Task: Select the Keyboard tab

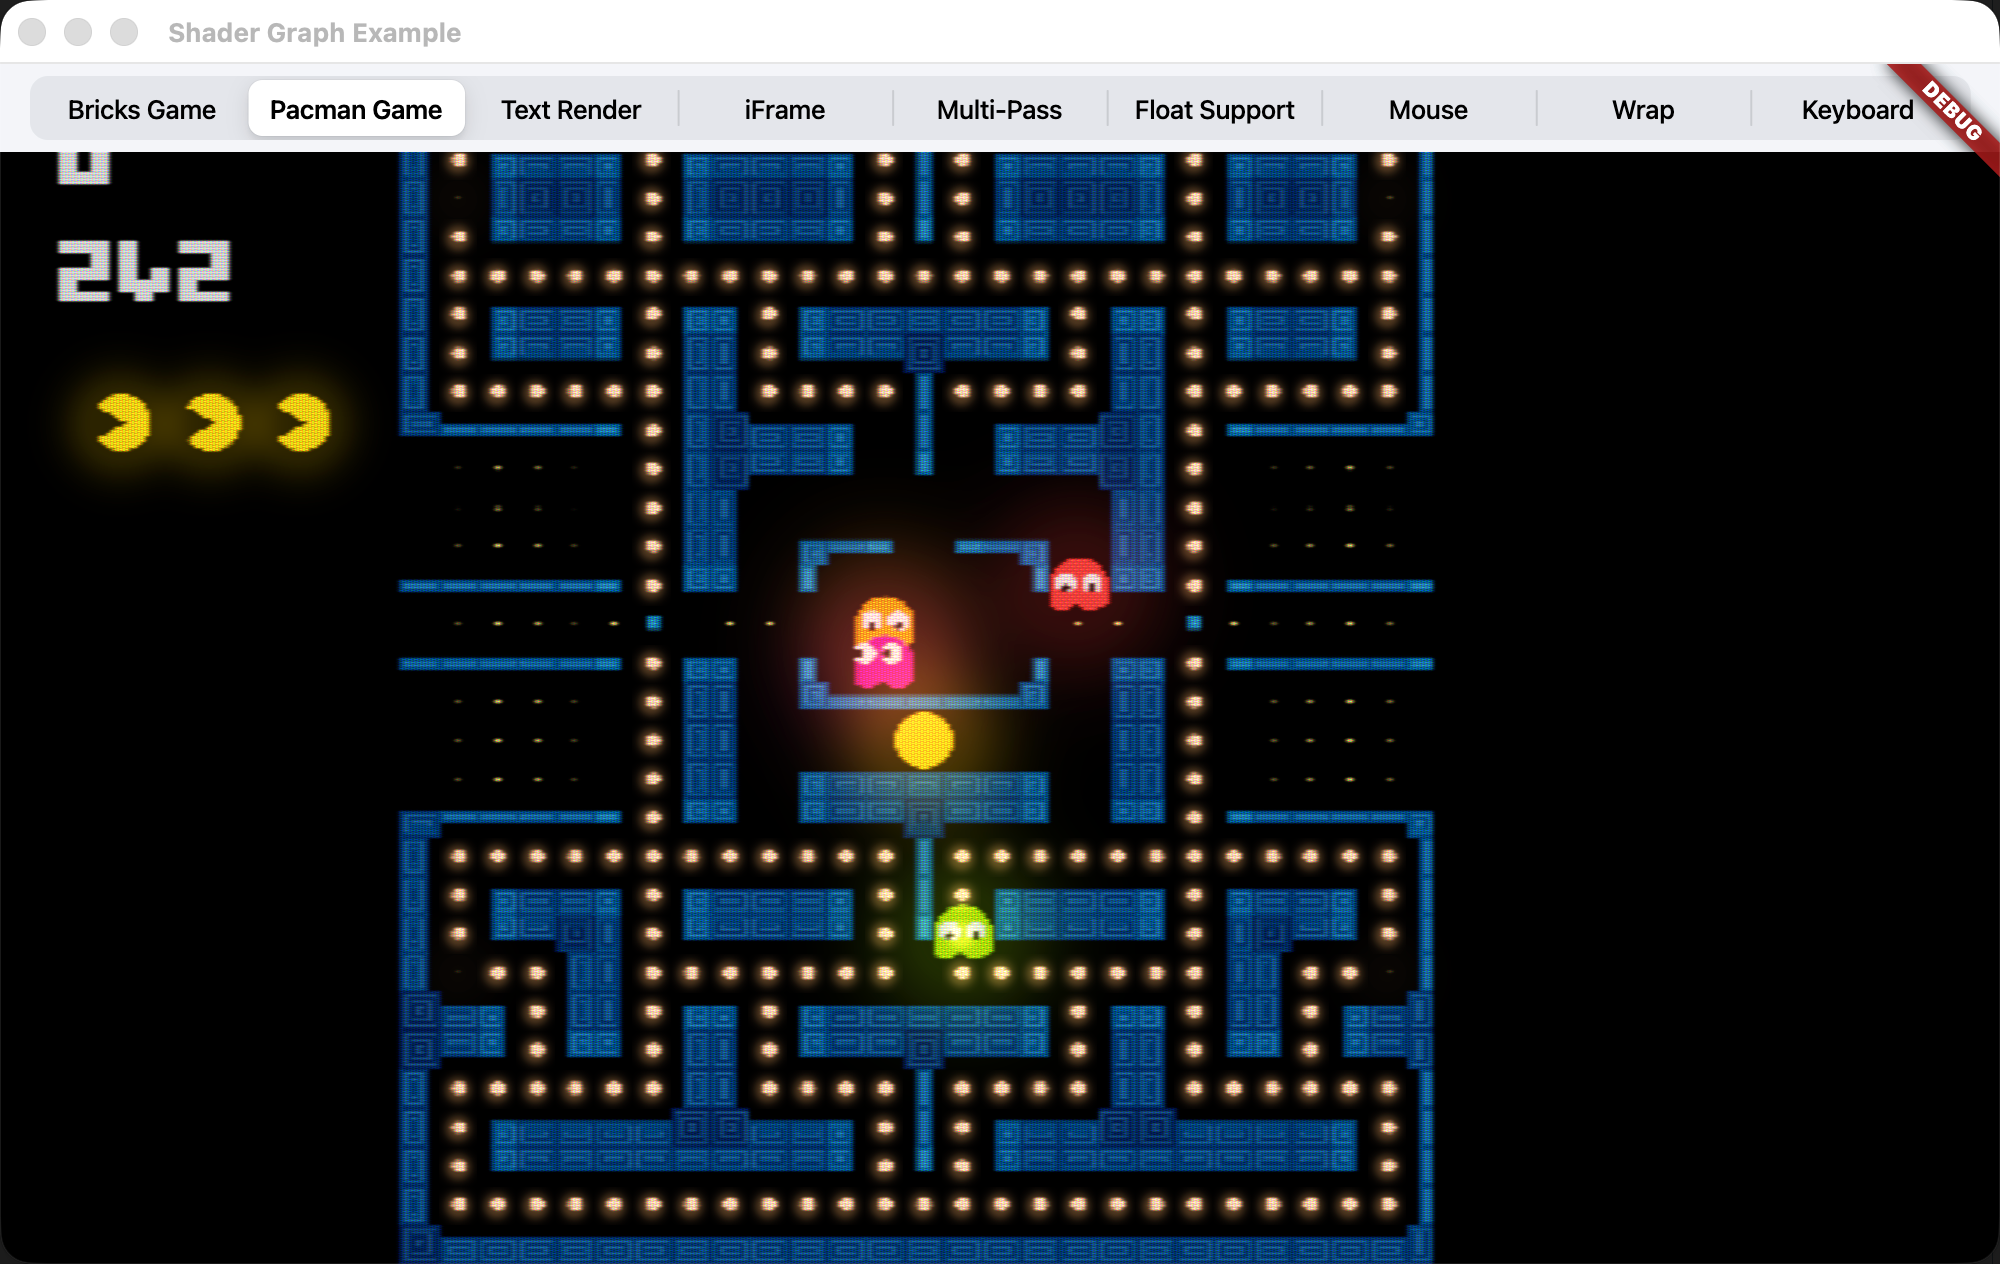Action: tap(1856, 109)
